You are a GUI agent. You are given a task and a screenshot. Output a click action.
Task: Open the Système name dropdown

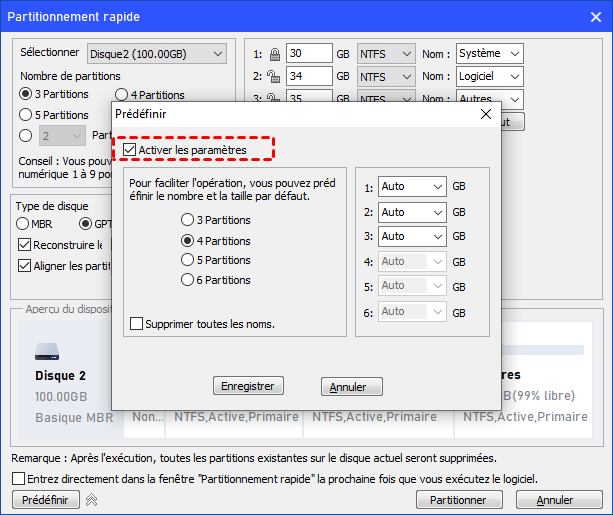[490, 54]
